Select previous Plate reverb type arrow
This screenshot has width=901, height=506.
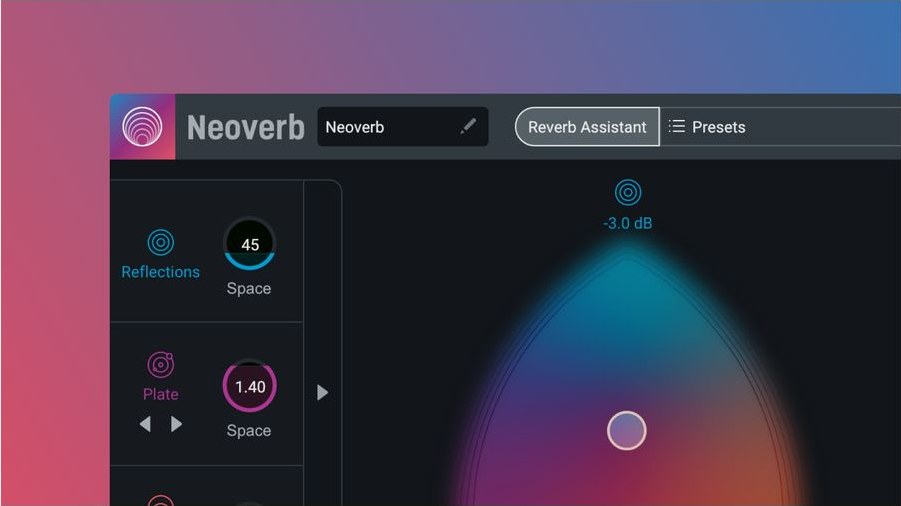click(x=145, y=424)
